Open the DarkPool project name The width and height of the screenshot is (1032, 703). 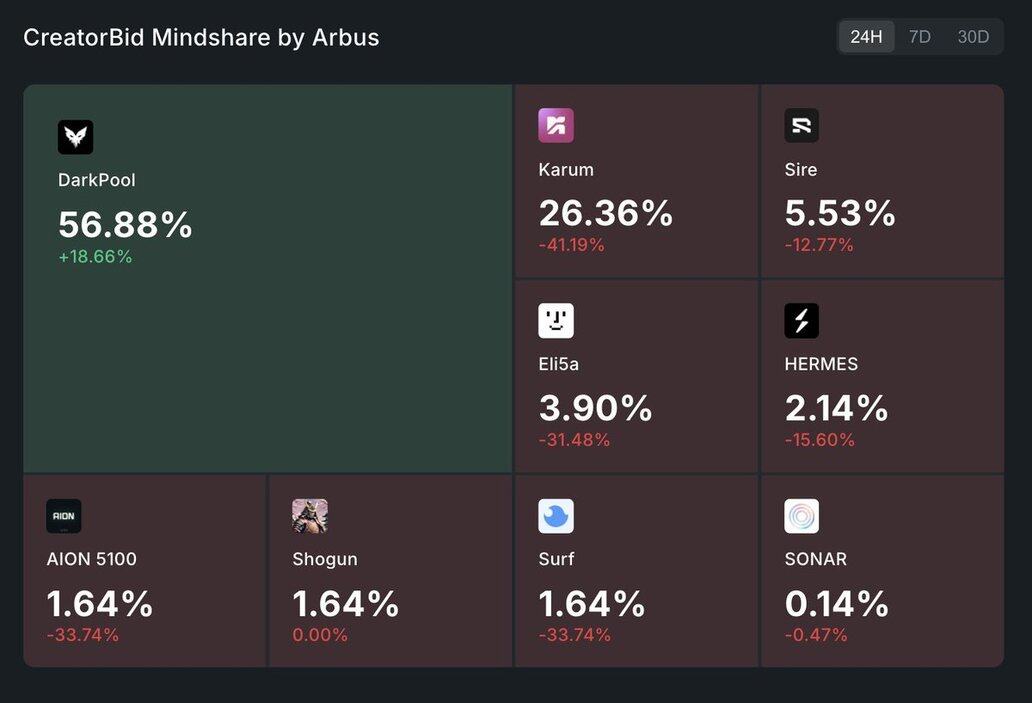(x=97, y=181)
